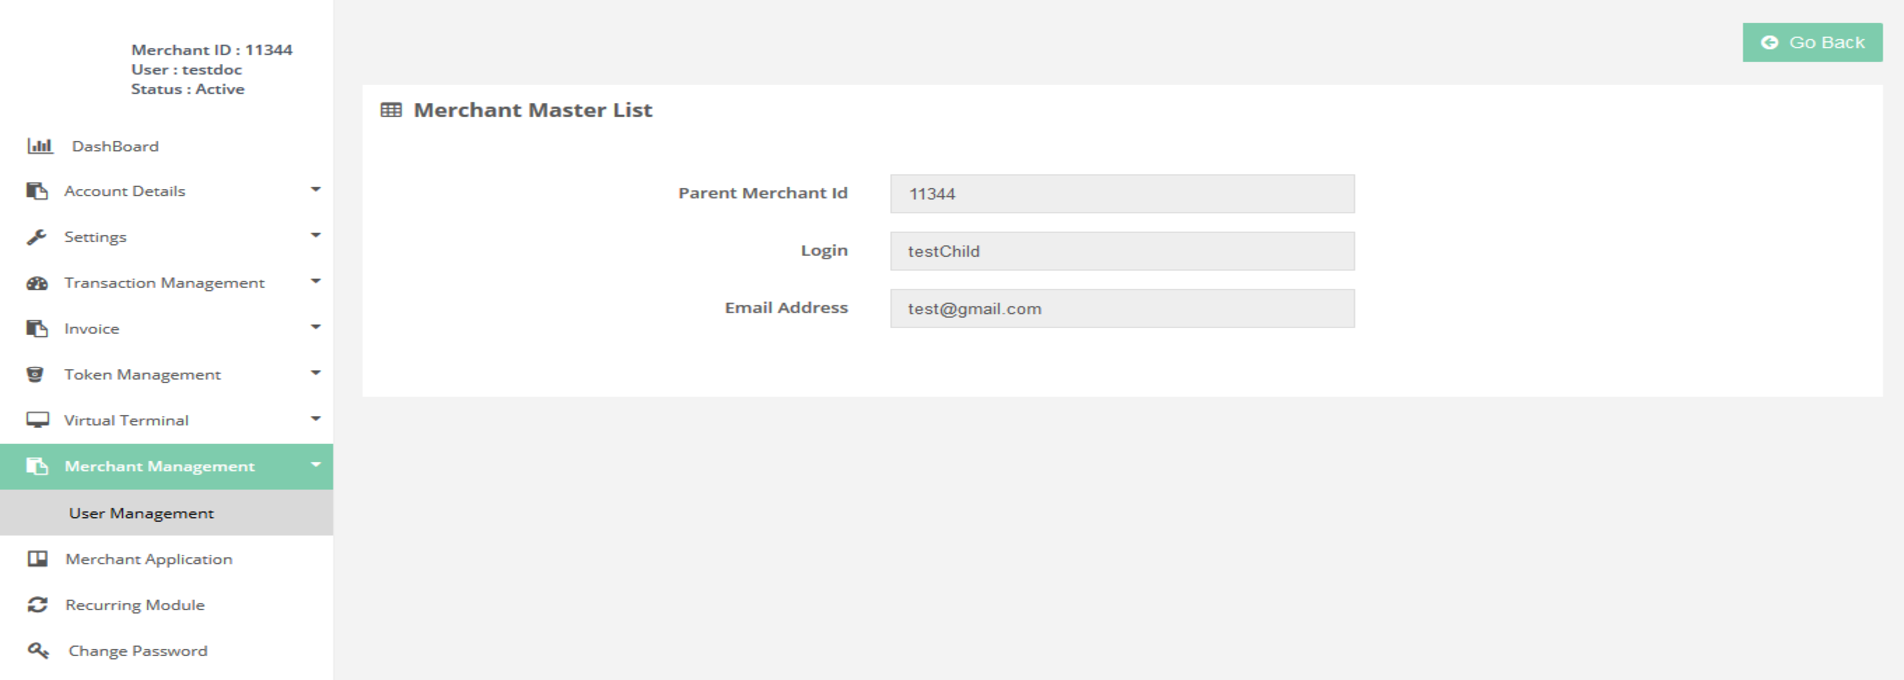Image resolution: width=1904 pixels, height=680 pixels.
Task: Expand the Account Details dropdown arrow
Action: tap(315, 190)
